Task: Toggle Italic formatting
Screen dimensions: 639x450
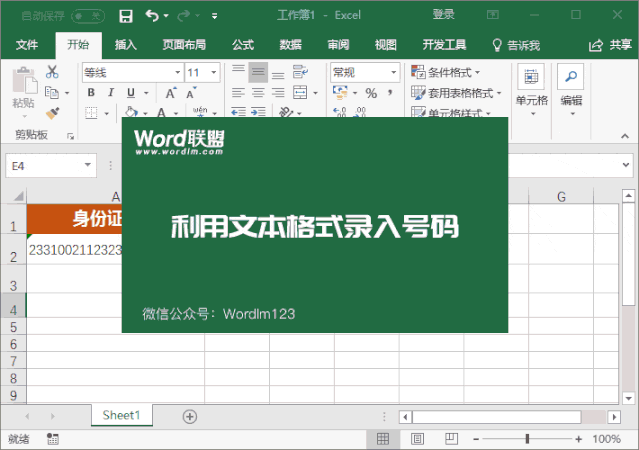Action: (x=111, y=93)
